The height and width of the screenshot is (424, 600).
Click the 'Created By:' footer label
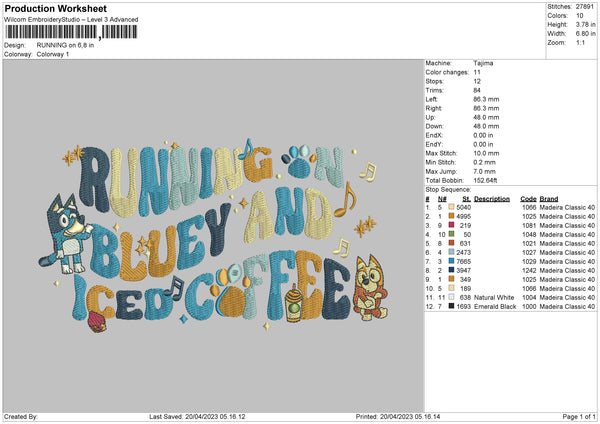tap(21, 416)
